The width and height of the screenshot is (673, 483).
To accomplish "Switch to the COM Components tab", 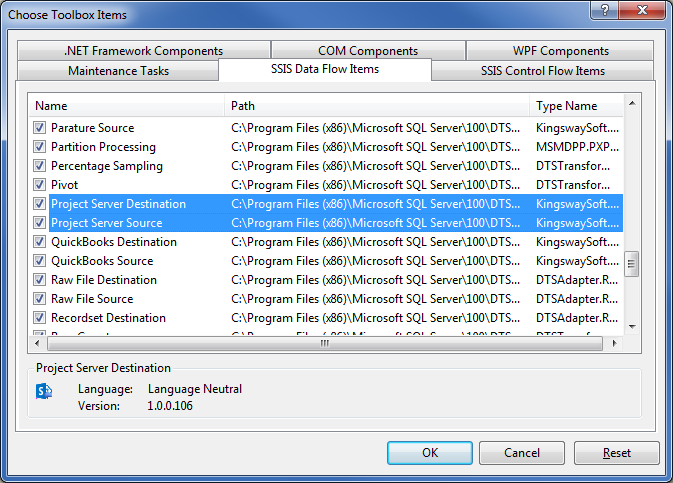I will pos(368,51).
